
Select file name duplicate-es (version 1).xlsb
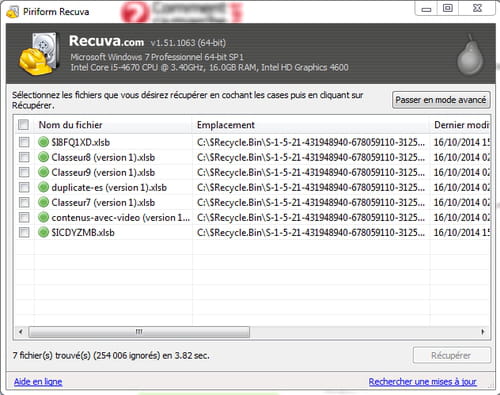[109, 187]
